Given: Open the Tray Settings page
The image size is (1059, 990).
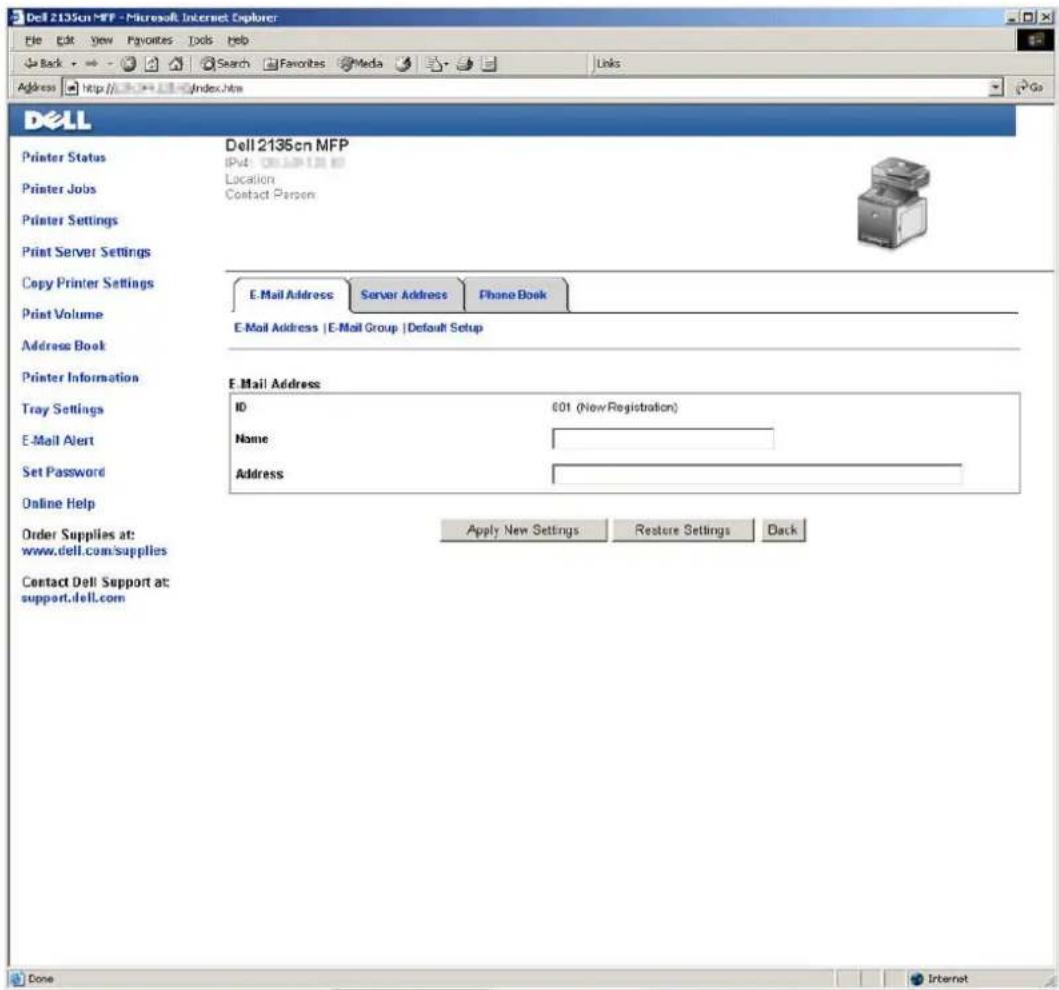Looking at the screenshot, I should coord(62,409).
